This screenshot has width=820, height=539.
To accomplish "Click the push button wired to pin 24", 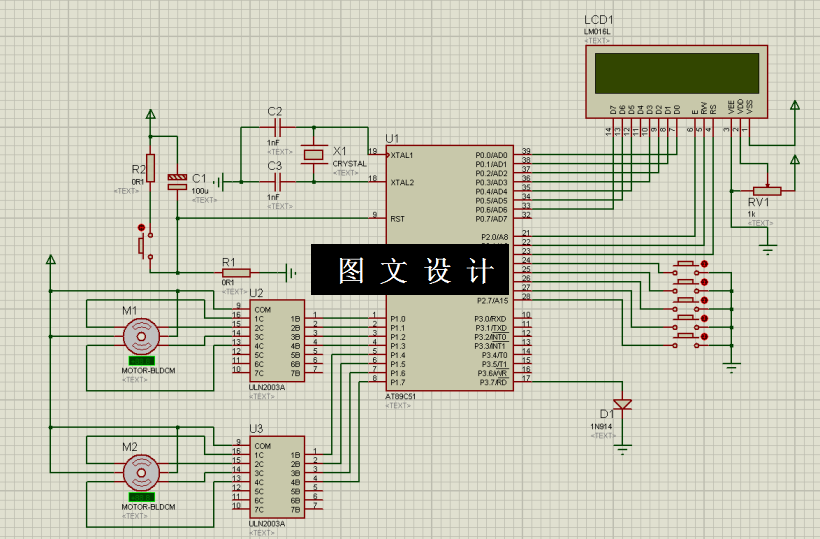I will [x=688, y=267].
